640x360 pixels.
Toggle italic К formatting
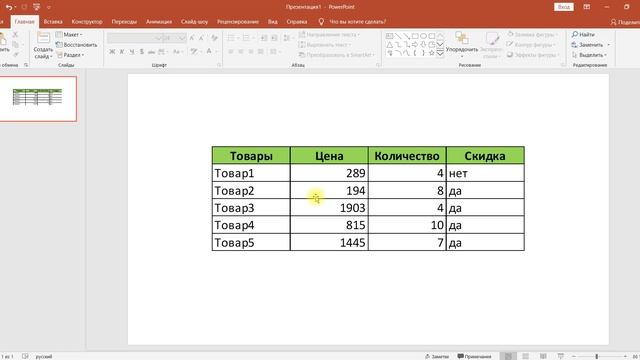(122, 51)
